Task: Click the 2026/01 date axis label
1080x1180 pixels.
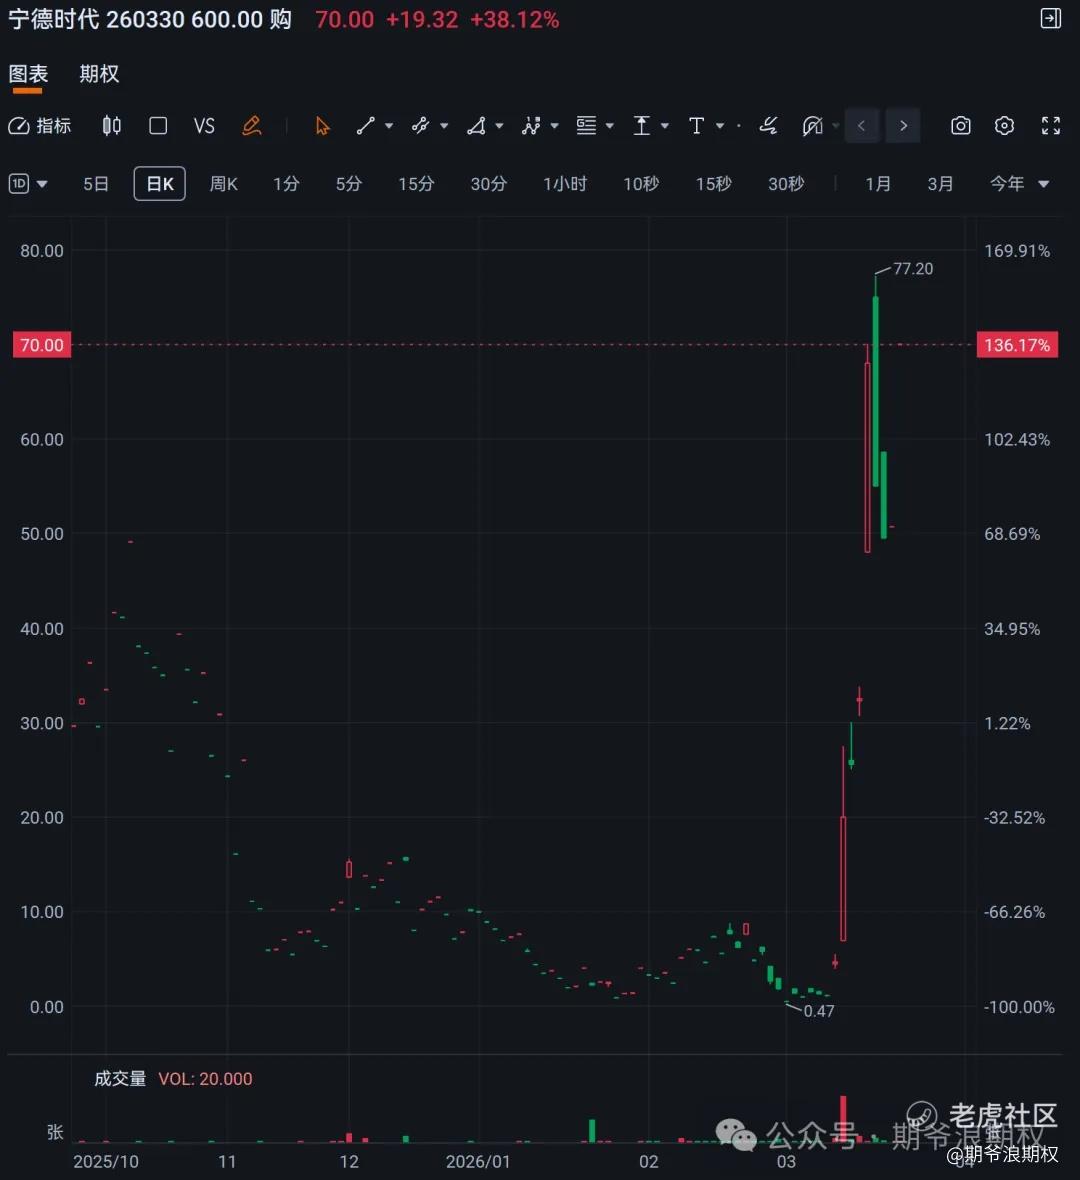Action: click(478, 1161)
